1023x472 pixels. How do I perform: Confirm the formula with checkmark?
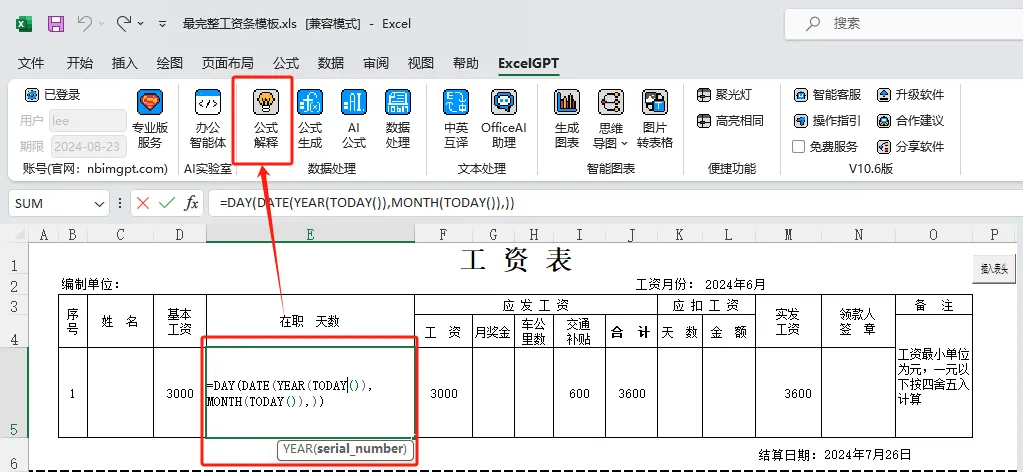[167, 204]
